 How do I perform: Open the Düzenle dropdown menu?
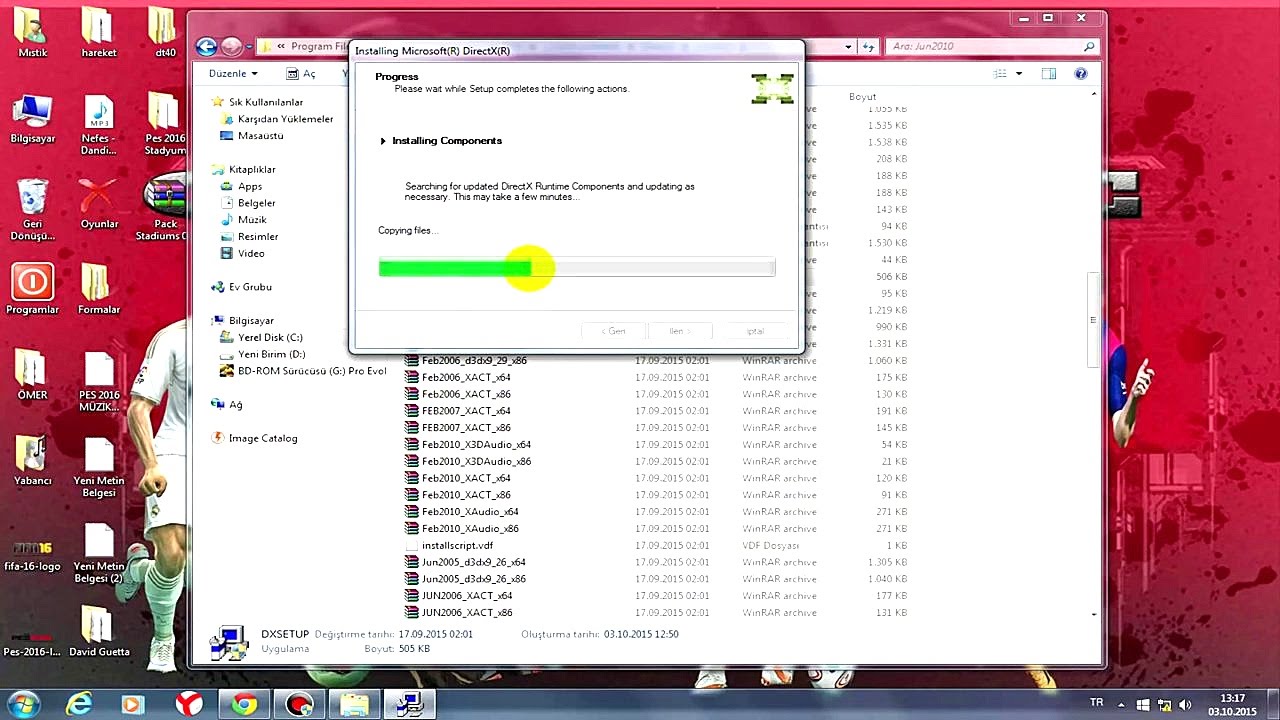(233, 74)
